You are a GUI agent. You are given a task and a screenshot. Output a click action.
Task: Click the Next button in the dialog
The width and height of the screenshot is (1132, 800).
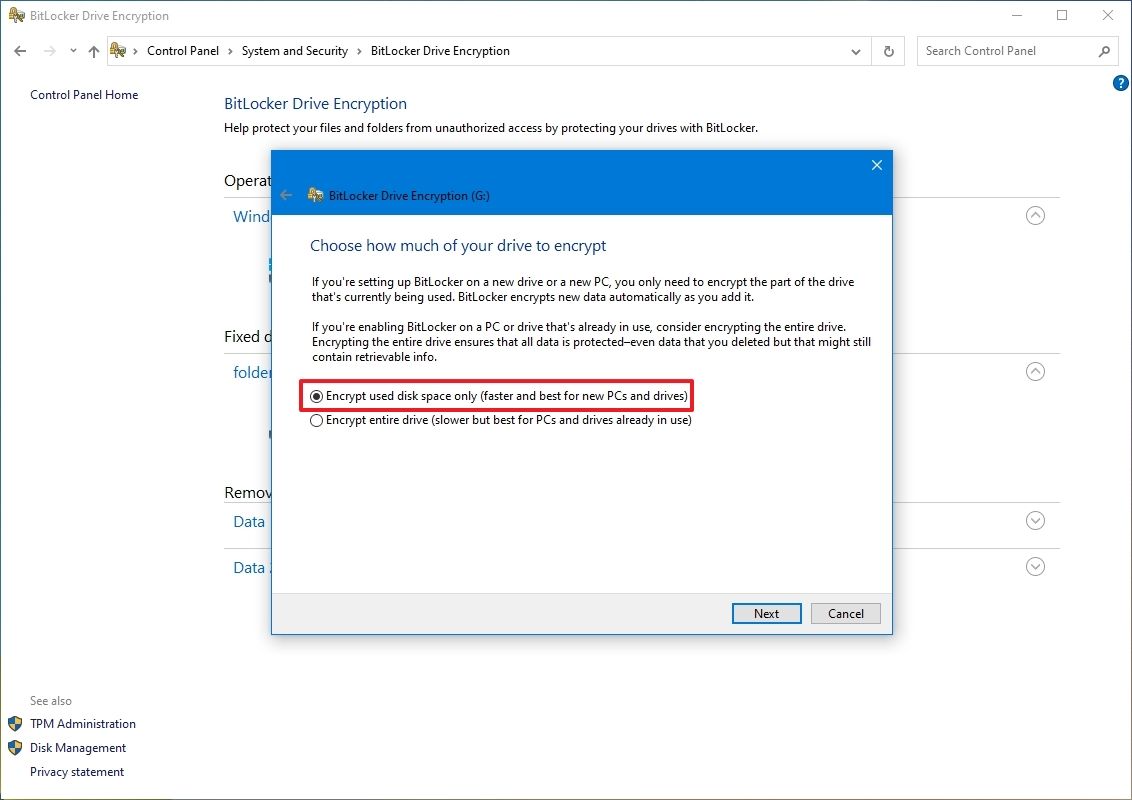tap(766, 613)
